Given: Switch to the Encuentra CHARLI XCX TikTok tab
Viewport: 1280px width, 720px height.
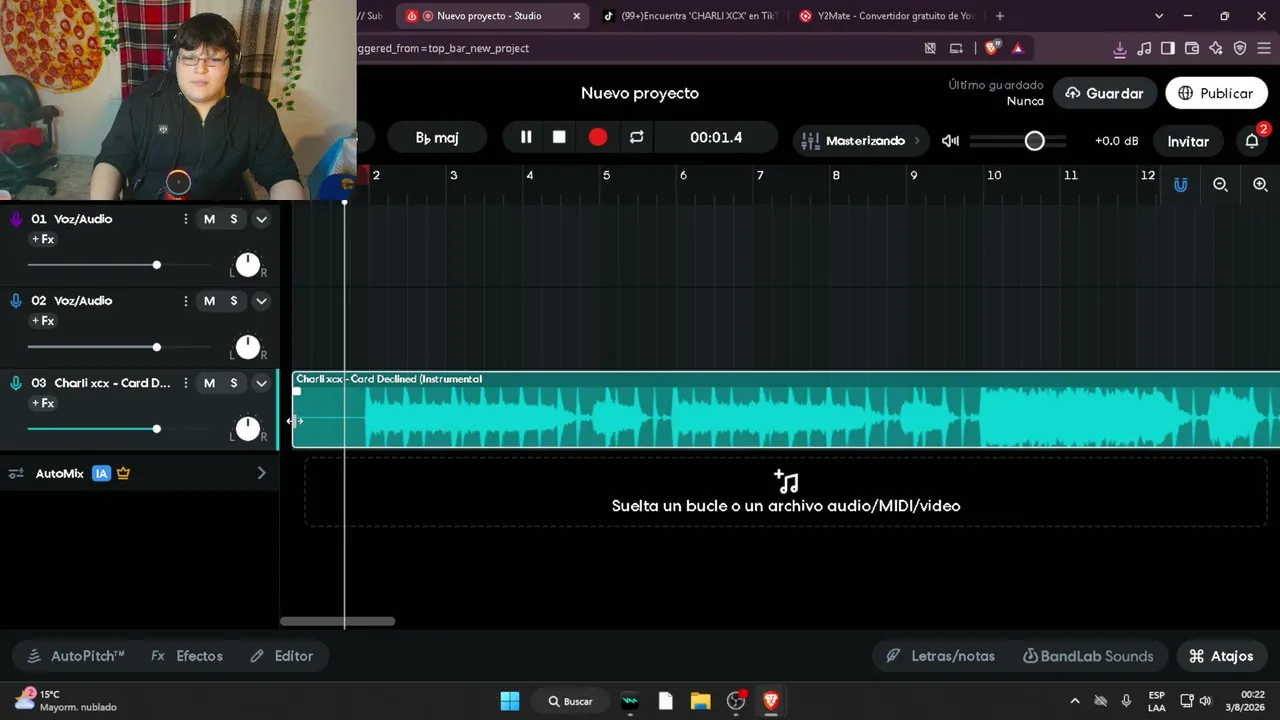Looking at the screenshot, I should [689, 16].
